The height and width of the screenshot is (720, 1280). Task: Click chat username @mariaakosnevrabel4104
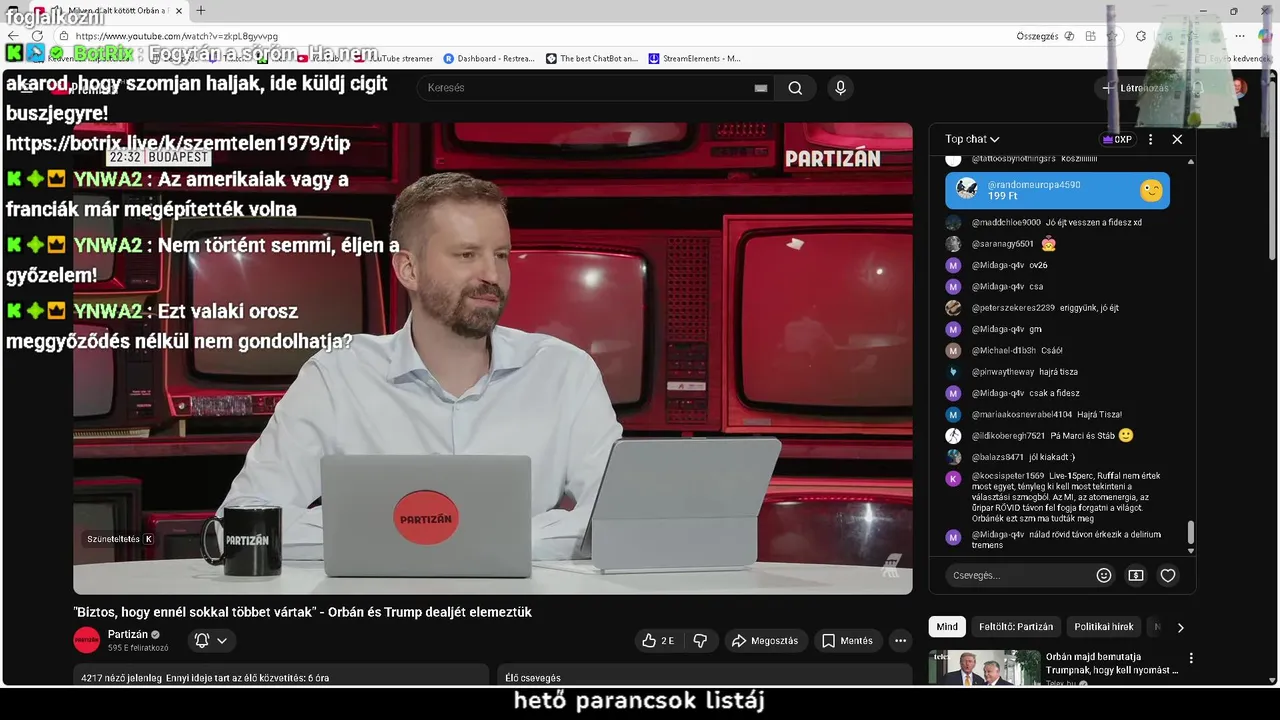point(1022,415)
